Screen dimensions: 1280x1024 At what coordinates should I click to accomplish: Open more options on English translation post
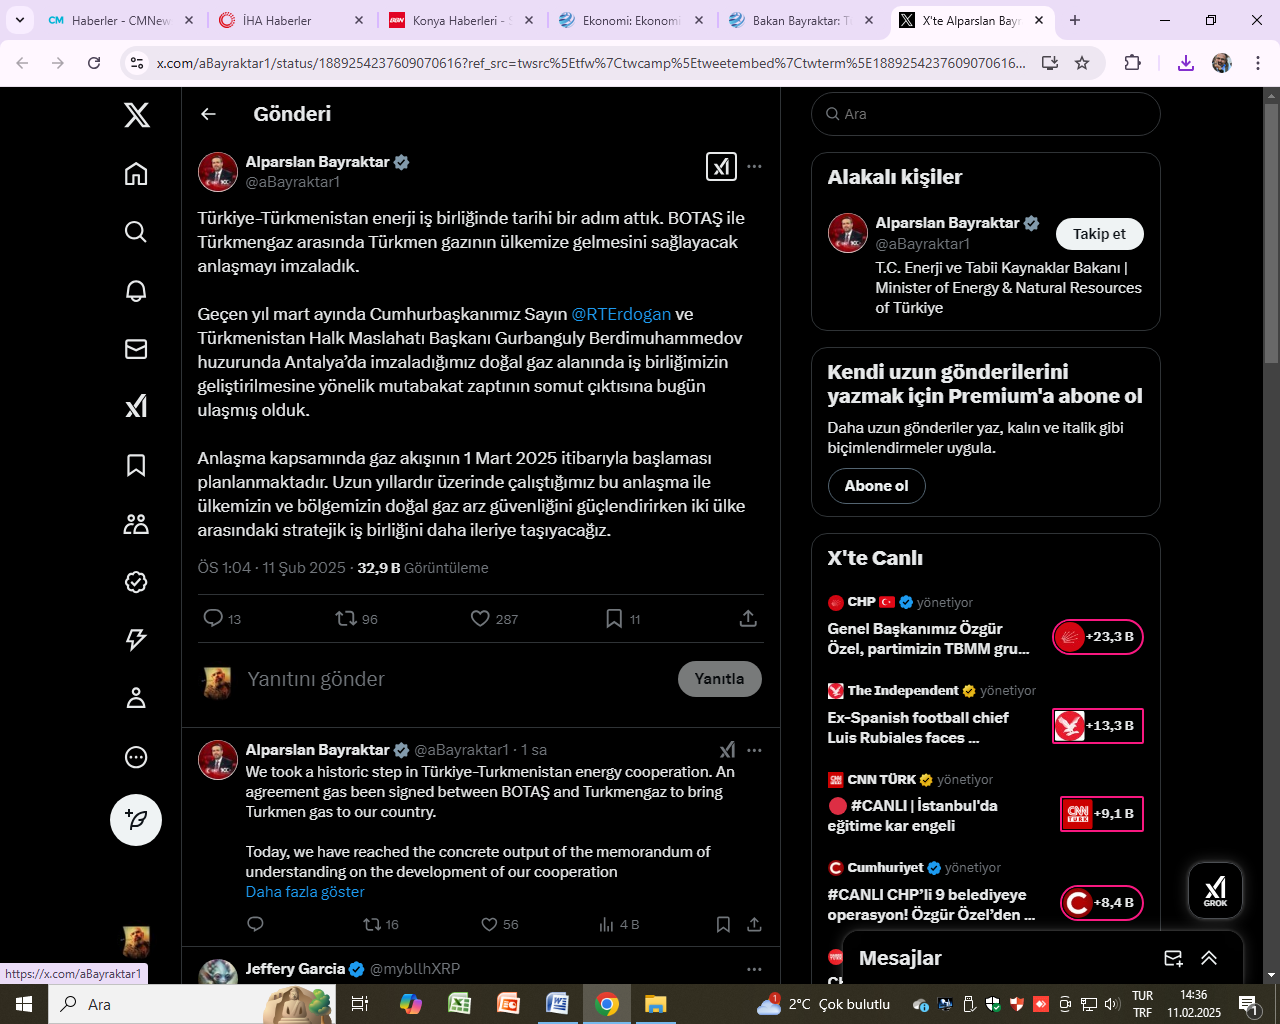pos(754,750)
